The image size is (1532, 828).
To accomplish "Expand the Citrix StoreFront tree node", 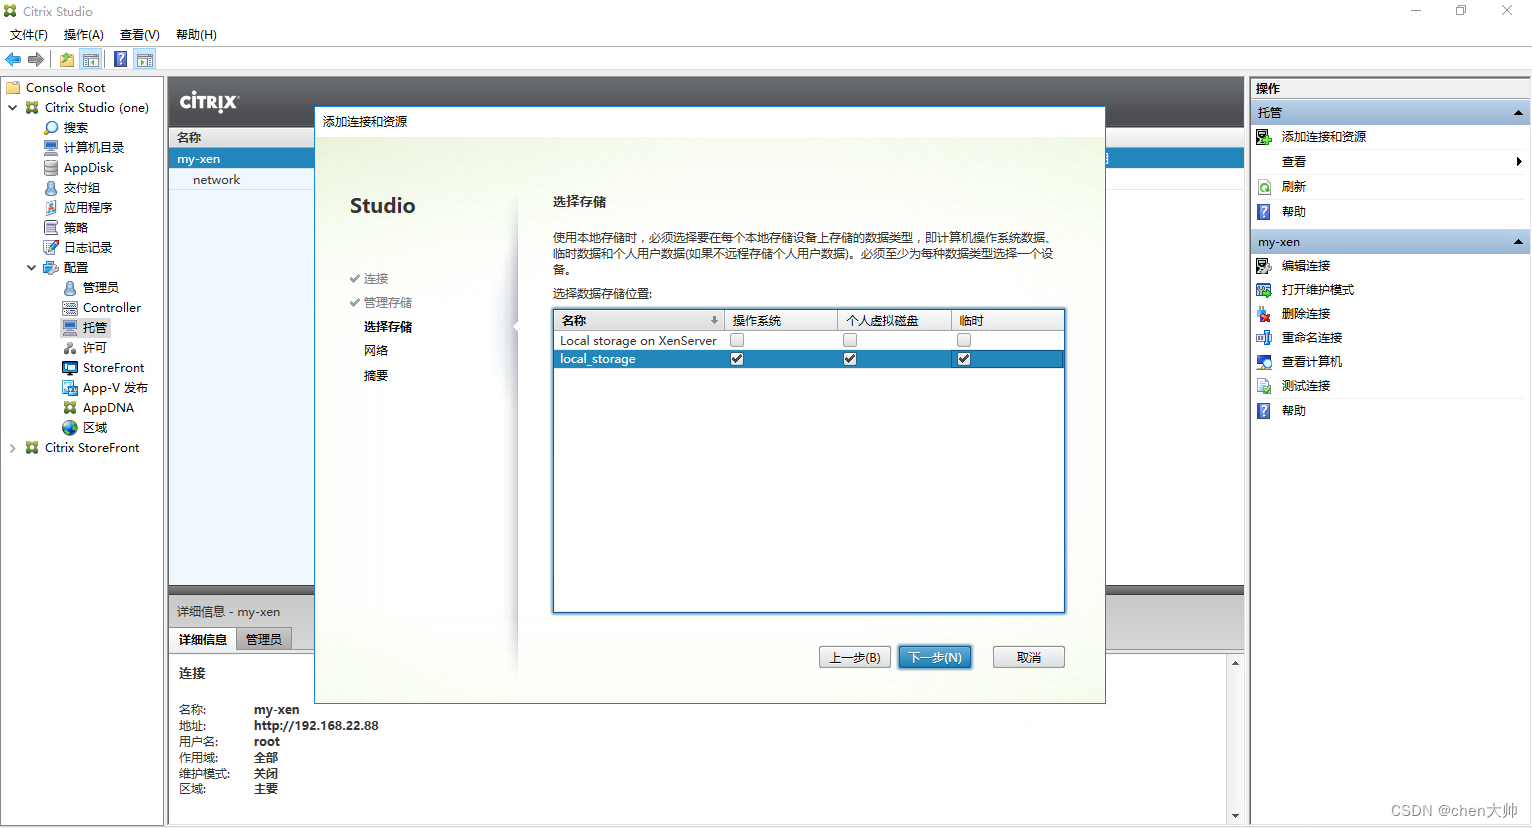I will click(x=12, y=448).
